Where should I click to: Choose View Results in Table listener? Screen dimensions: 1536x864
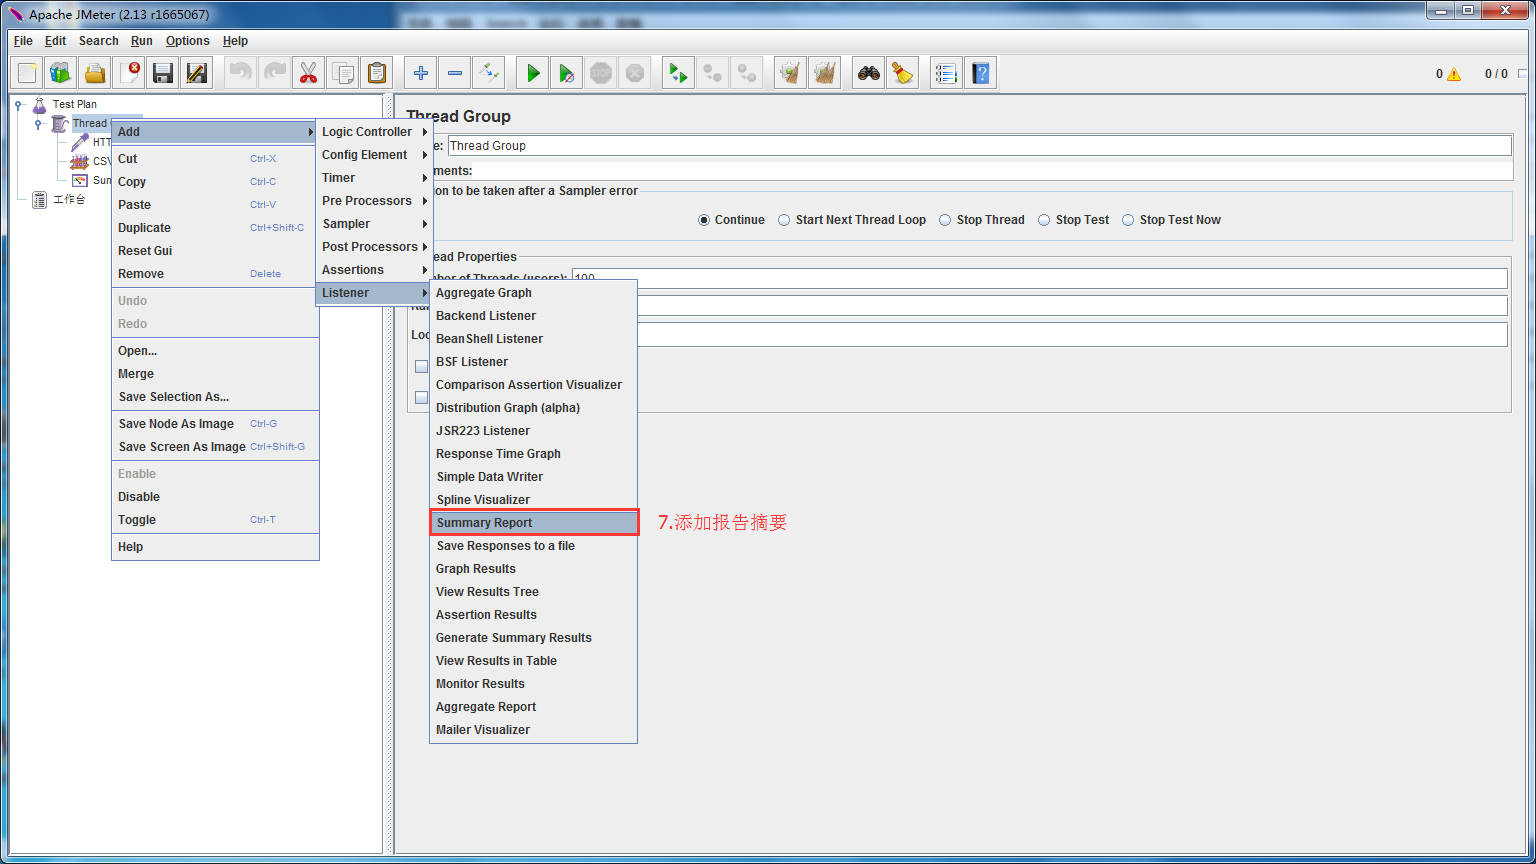tap(534, 661)
